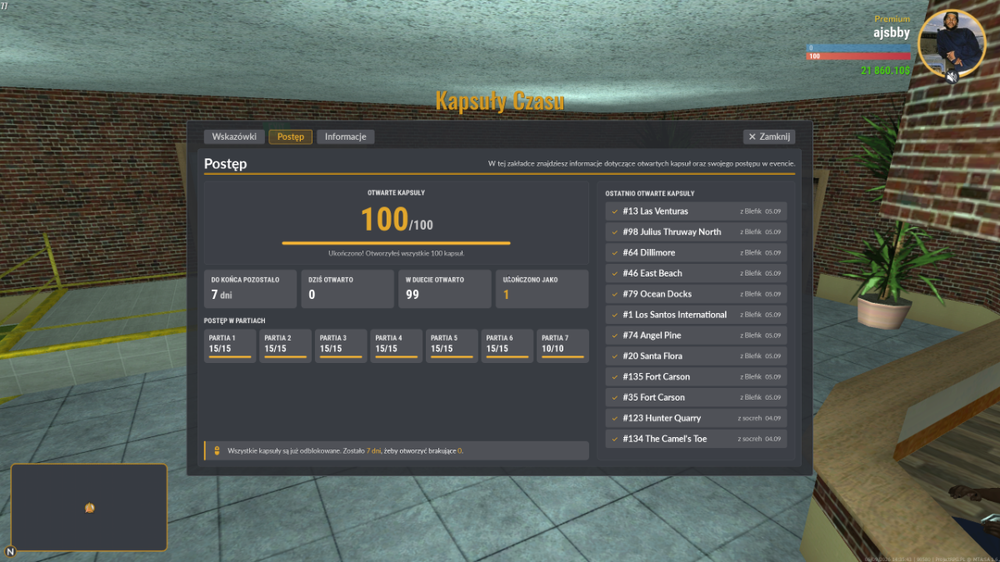
Task: Select the #64 Dillimore capsule entry
Action: [696, 253]
